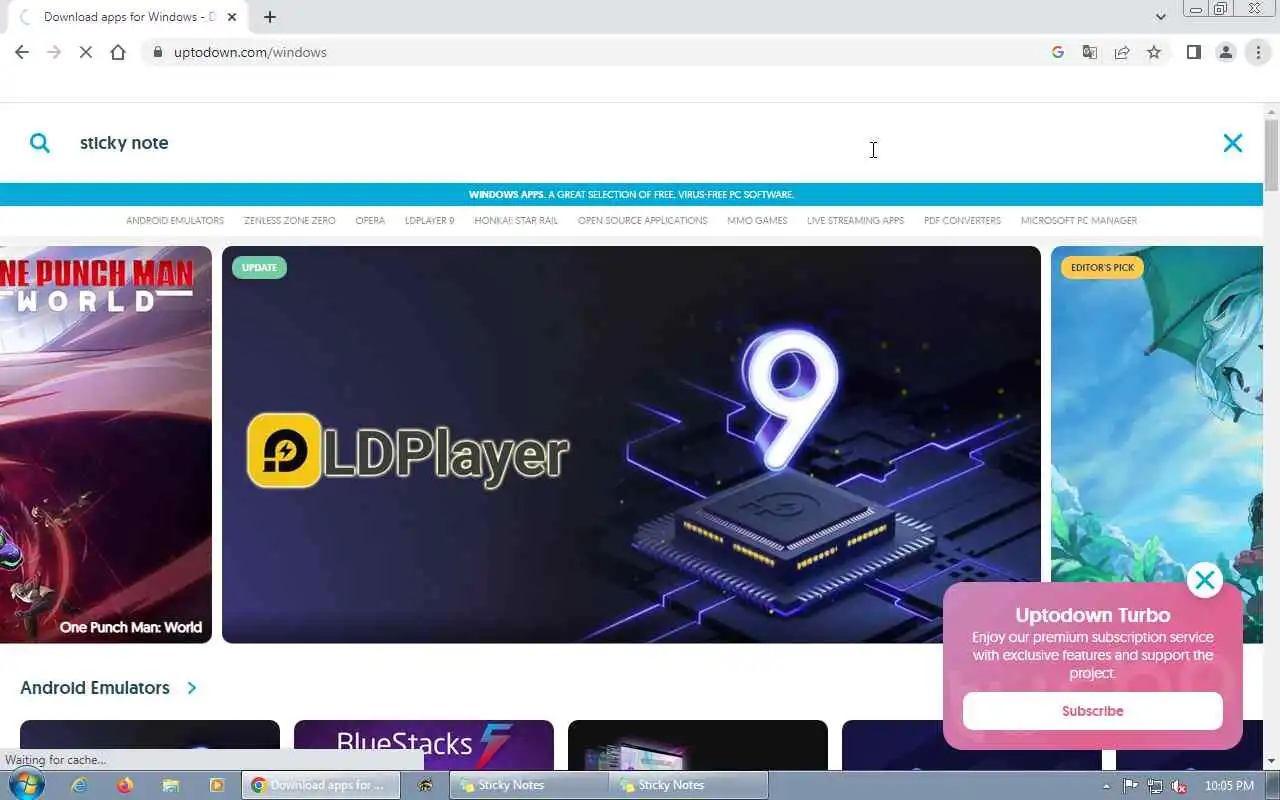1280x800 pixels.
Task: Open the network tray icon
Action: coord(1155,786)
